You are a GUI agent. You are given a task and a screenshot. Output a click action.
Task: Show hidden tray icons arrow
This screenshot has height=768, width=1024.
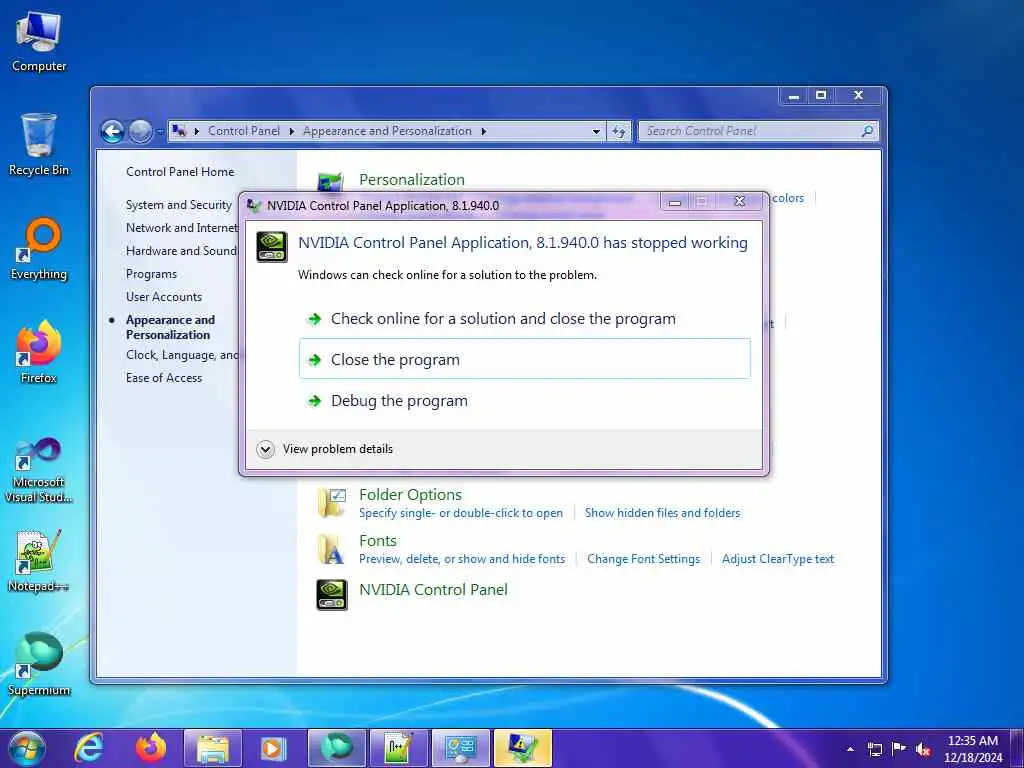coord(850,749)
